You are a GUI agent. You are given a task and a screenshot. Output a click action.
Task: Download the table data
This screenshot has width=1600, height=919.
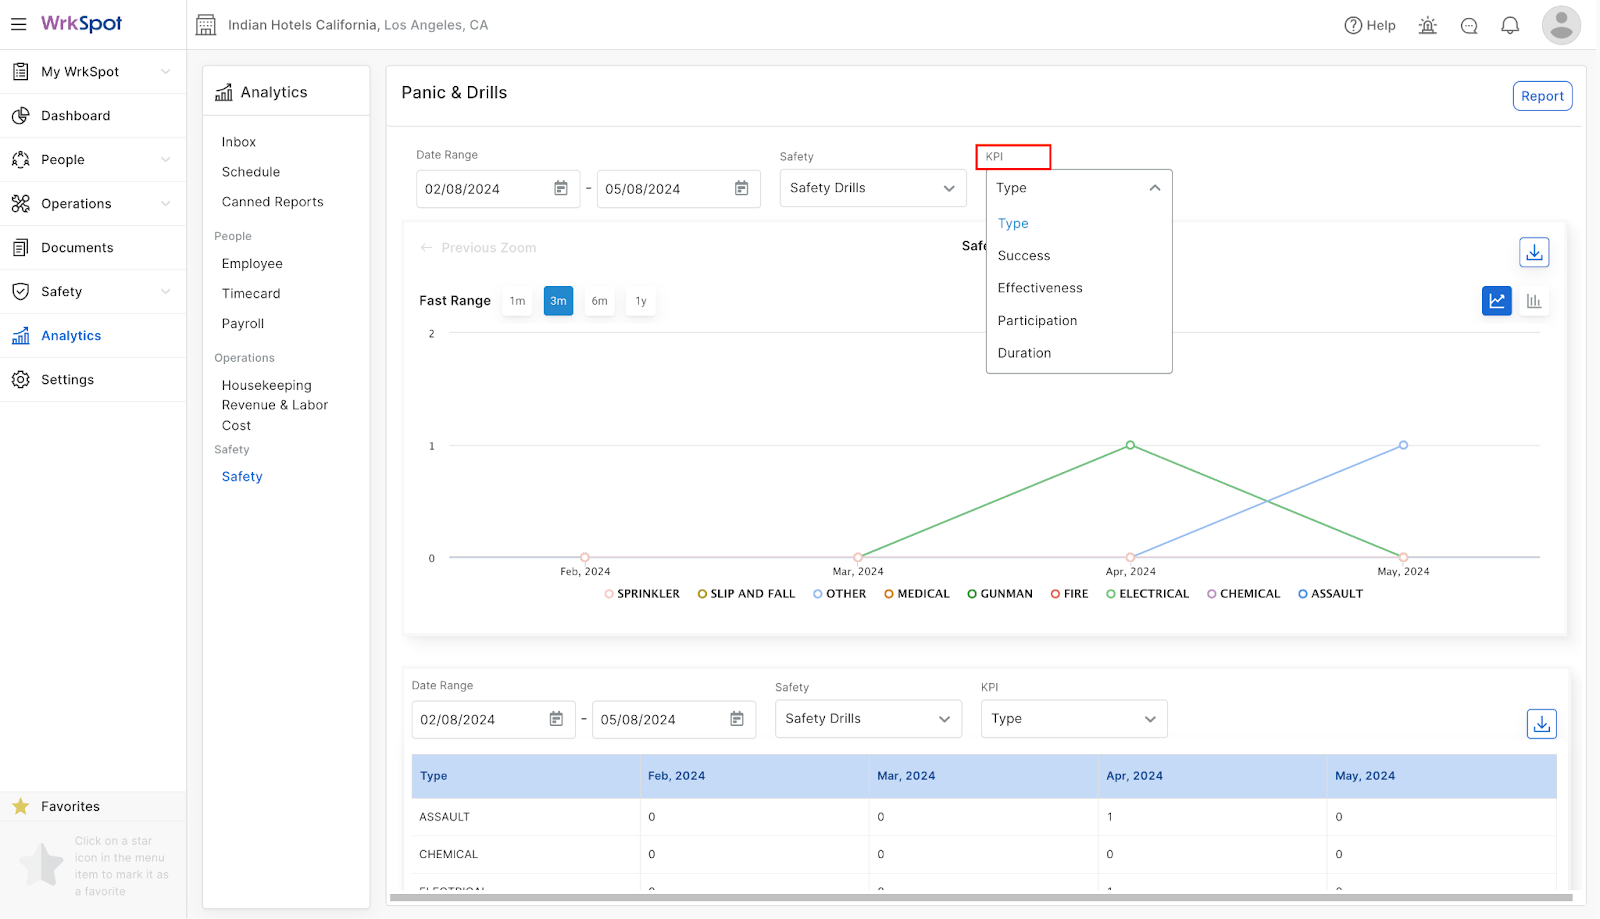(1542, 723)
